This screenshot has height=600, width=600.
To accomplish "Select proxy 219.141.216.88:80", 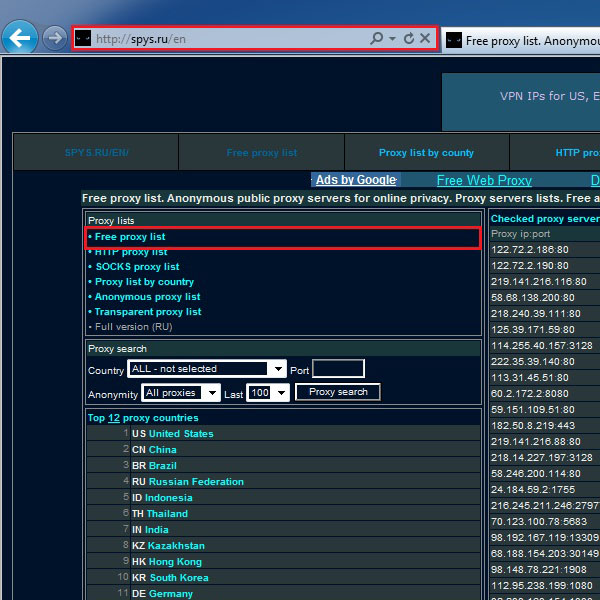I will (536, 442).
